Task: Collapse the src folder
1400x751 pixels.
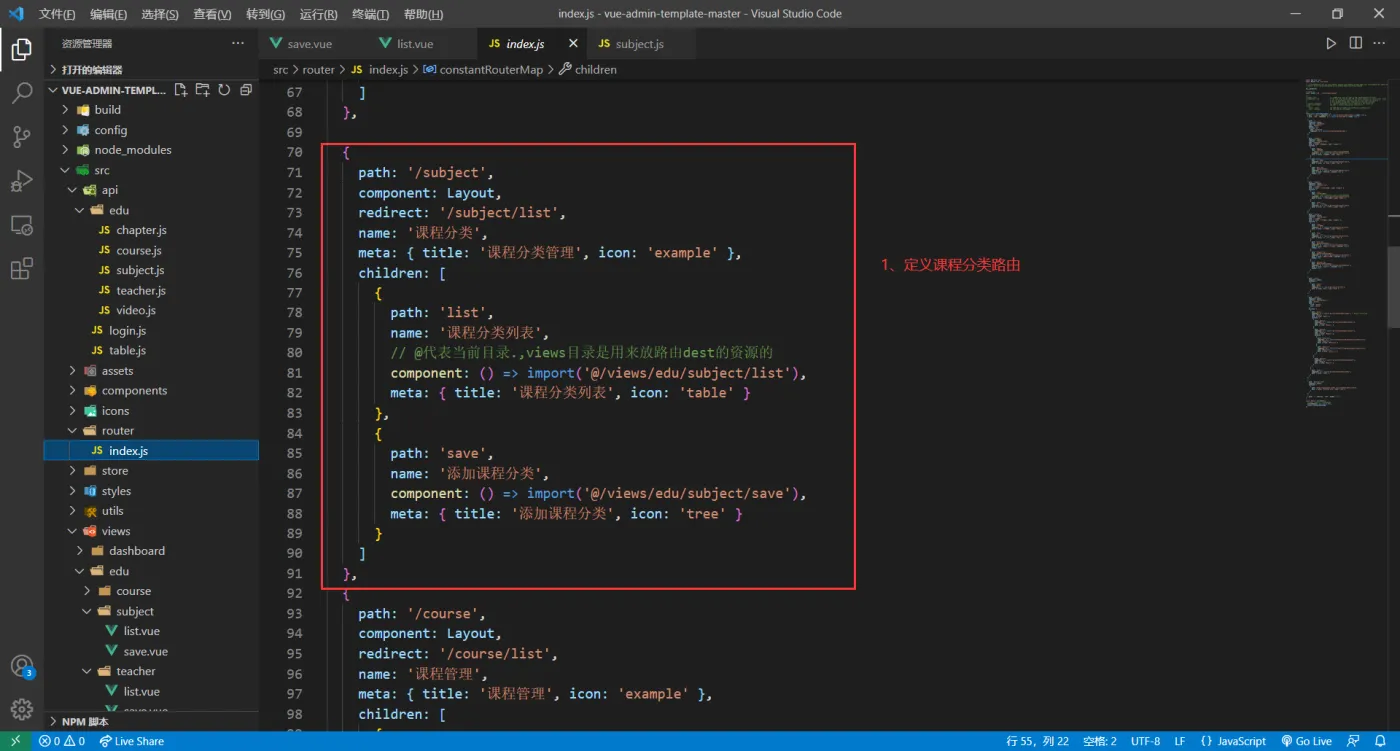Action: pos(151,170)
